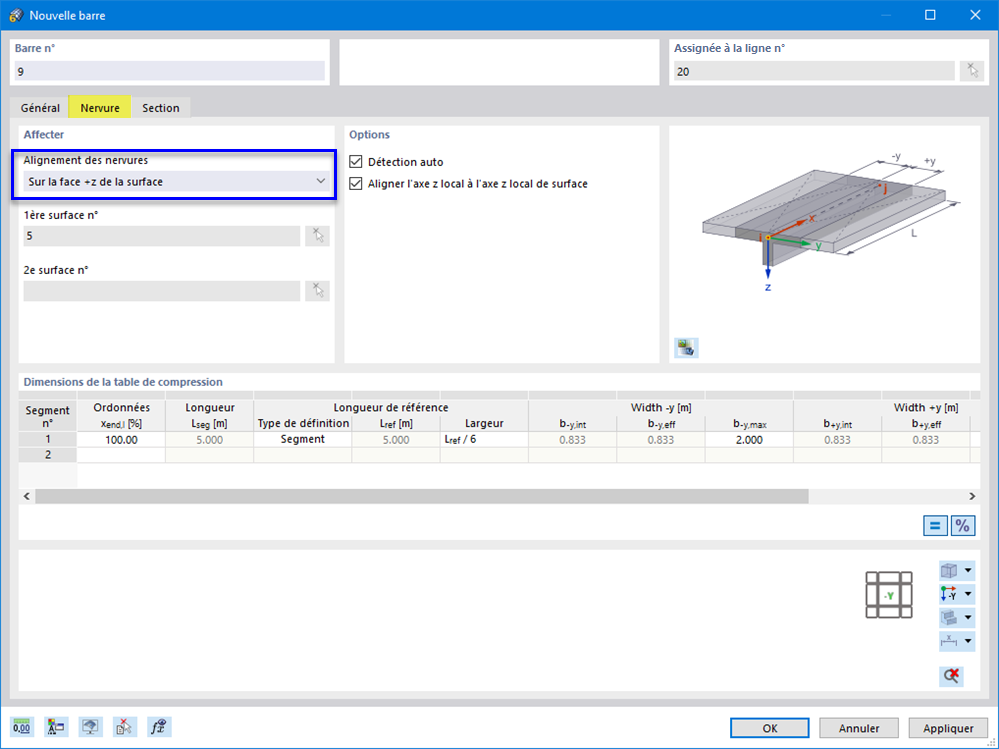Expand dimension display dropdown arrow
The image size is (999, 749).
968,641
